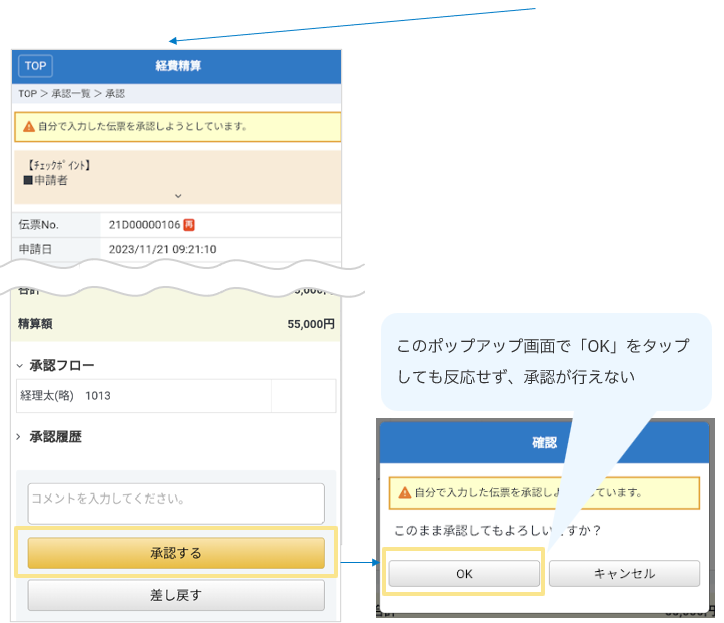Click the 申請日 date value
The width and height of the screenshot is (724, 623).
click(163, 249)
